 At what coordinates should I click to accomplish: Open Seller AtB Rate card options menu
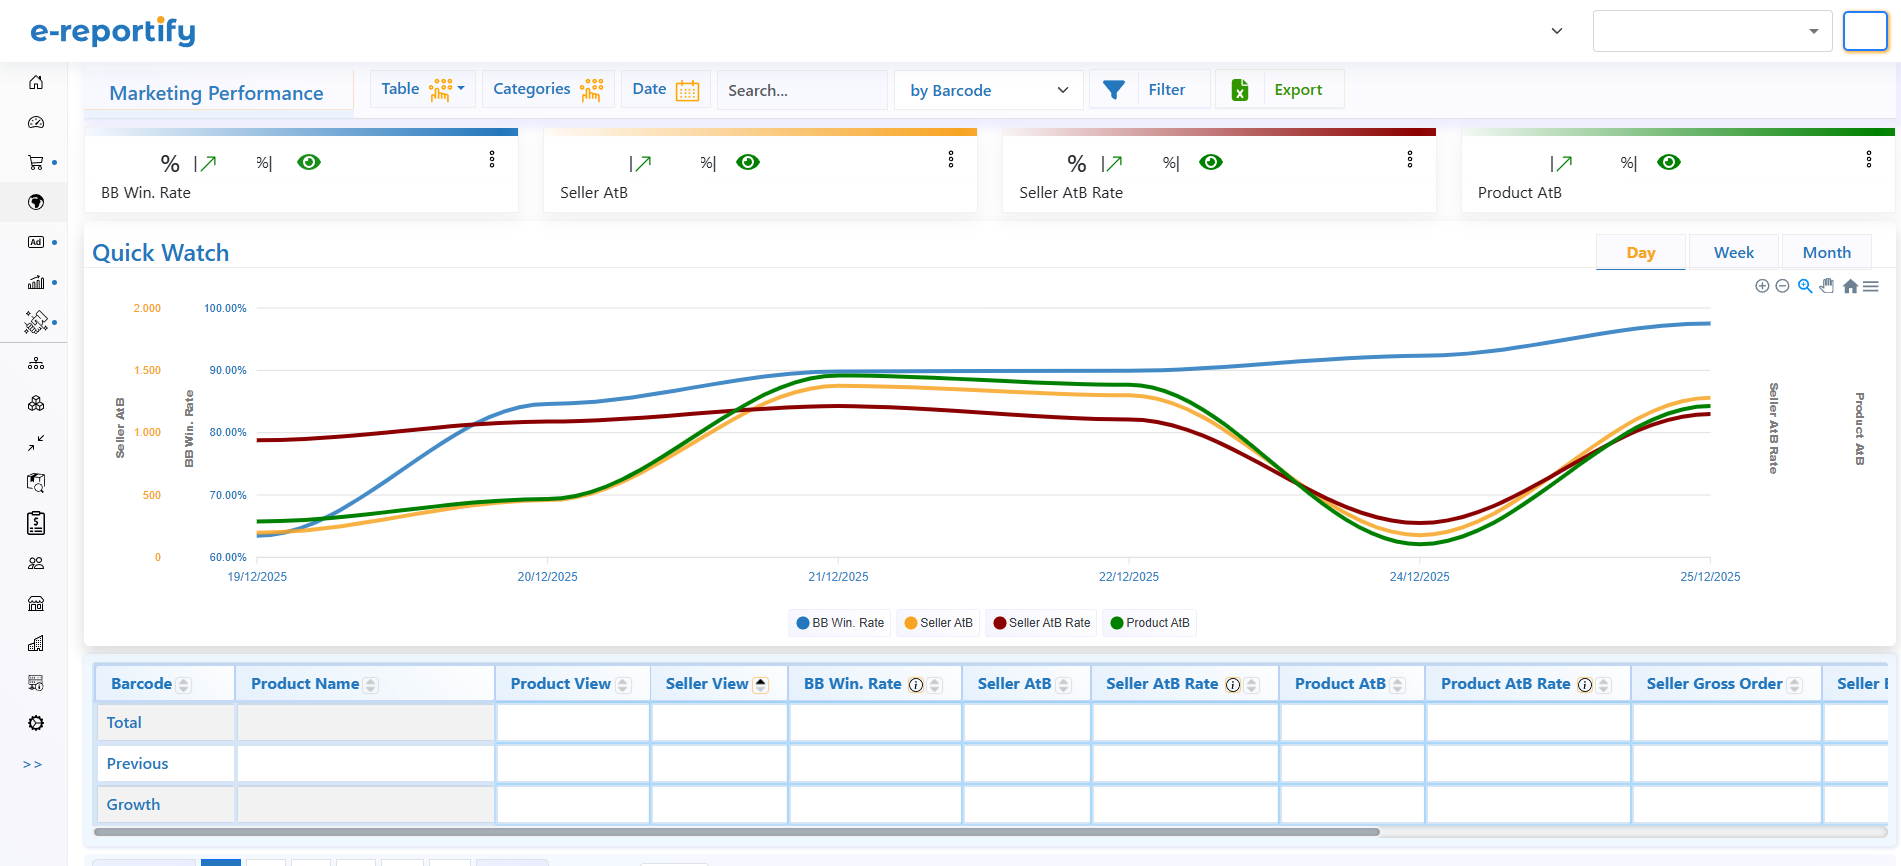pyautogui.click(x=1410, y=159)
